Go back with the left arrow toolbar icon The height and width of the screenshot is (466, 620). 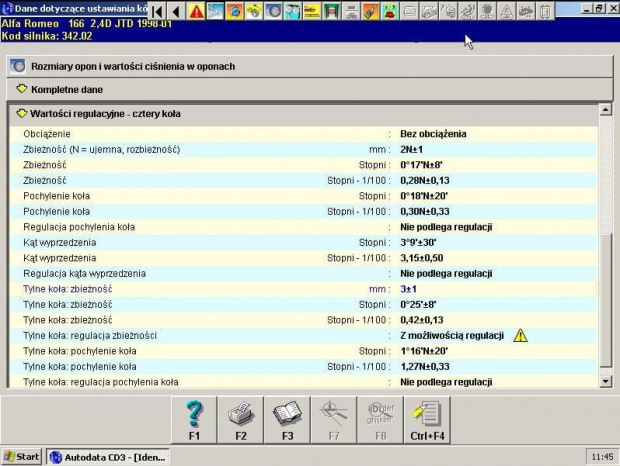[x=177, y=11]
